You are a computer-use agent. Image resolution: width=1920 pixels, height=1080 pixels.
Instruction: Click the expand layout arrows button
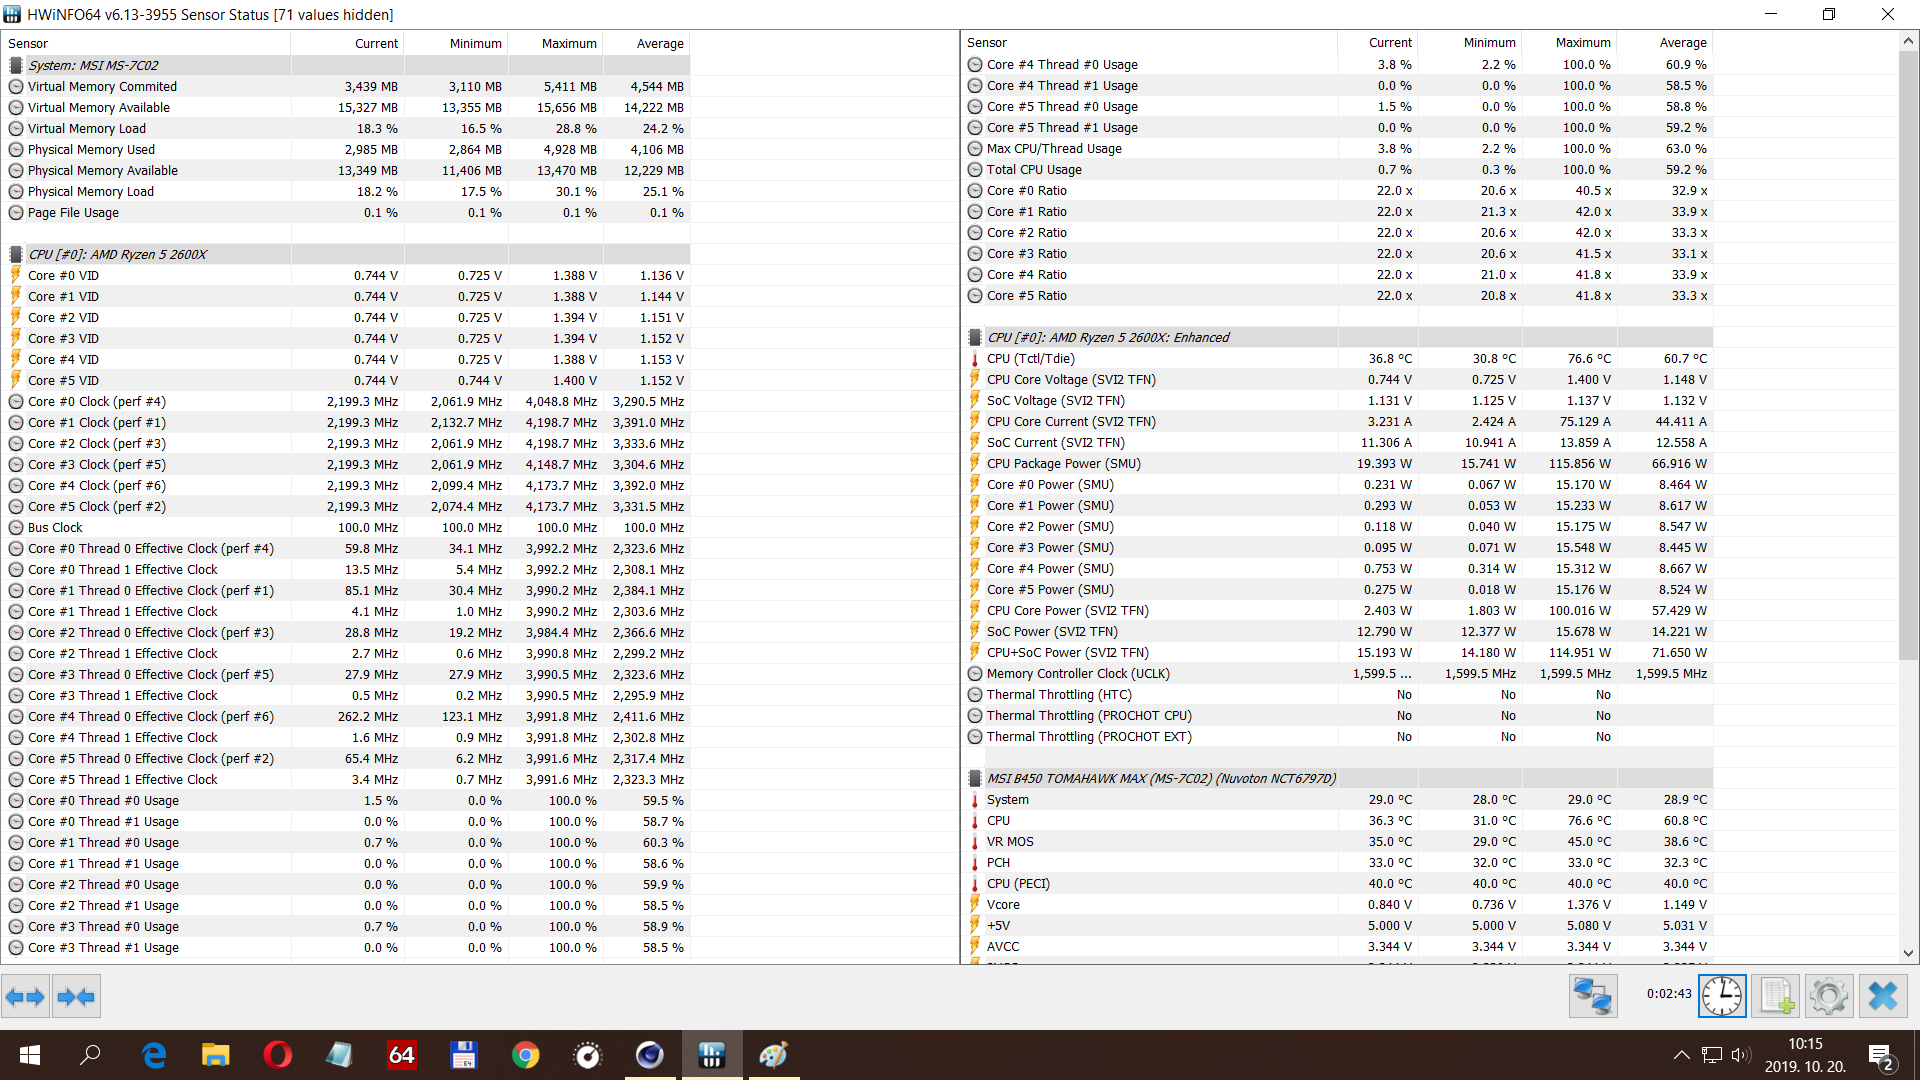(x=25, y=996)
